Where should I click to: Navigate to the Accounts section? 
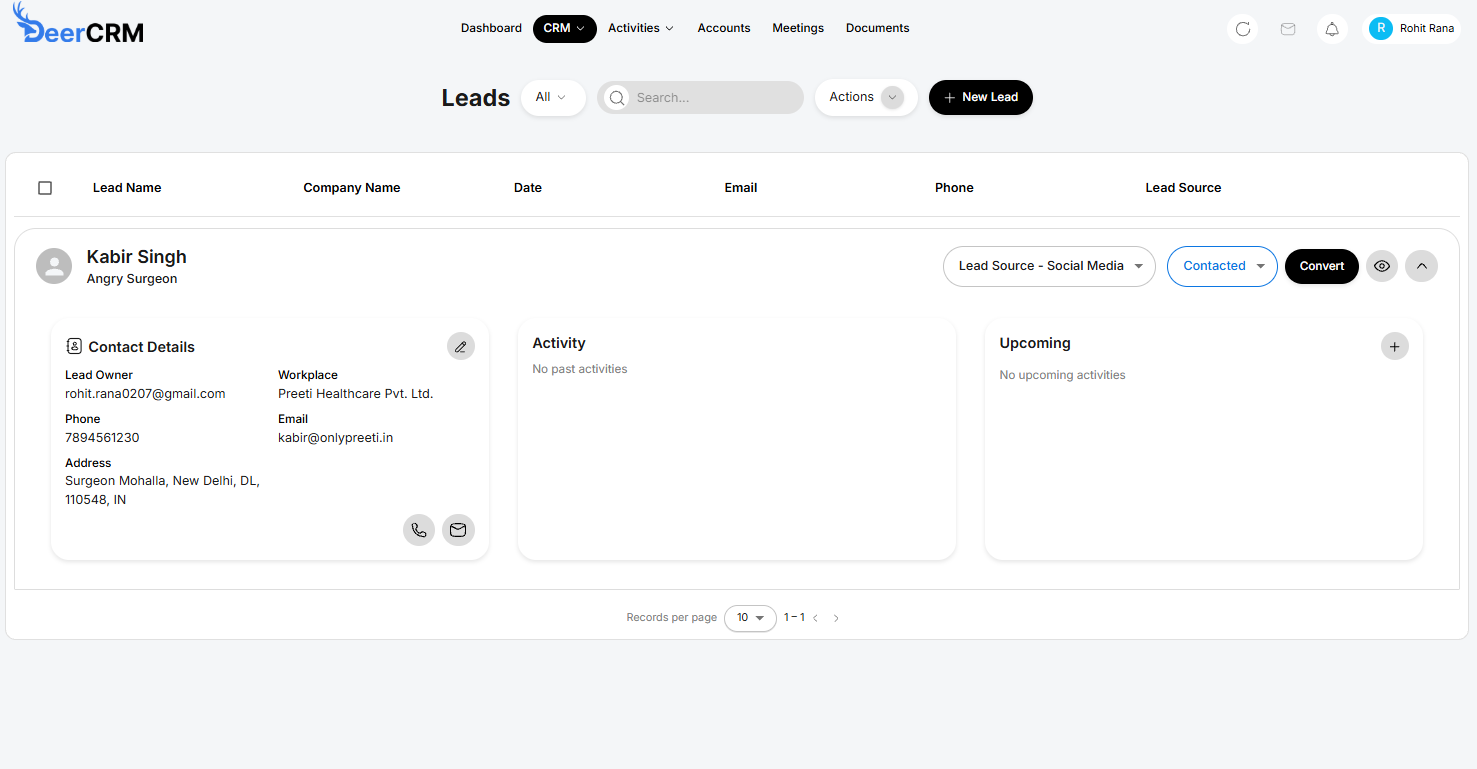(x=724, y=28)
